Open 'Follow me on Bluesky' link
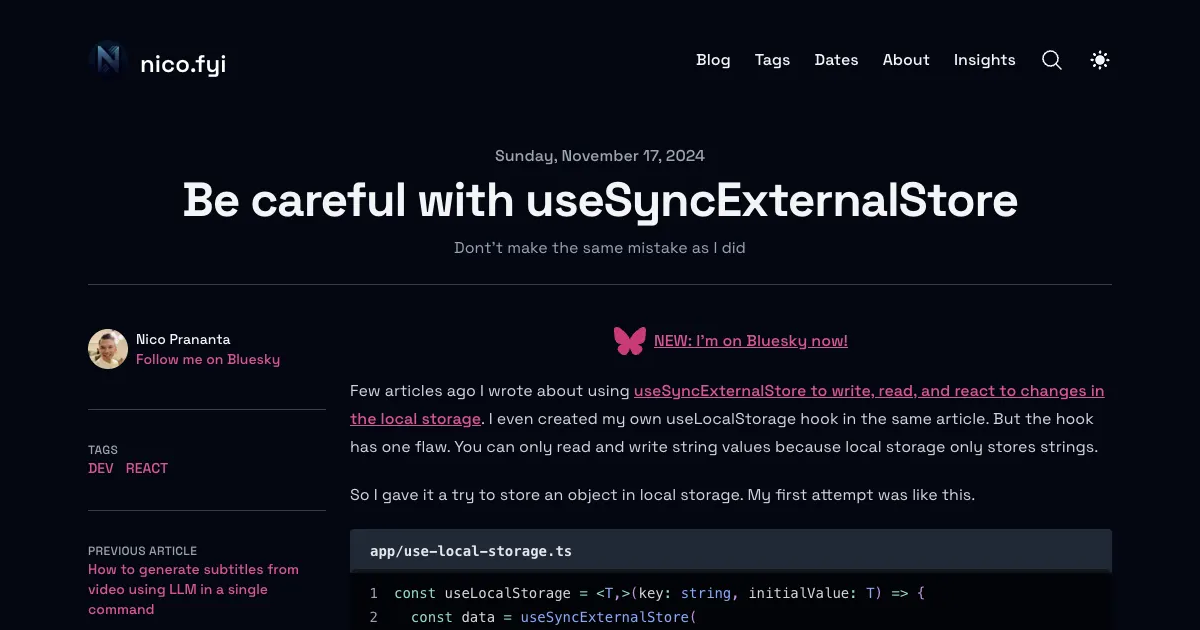Viewport: 1200px width, 630px height. (208, 359)
